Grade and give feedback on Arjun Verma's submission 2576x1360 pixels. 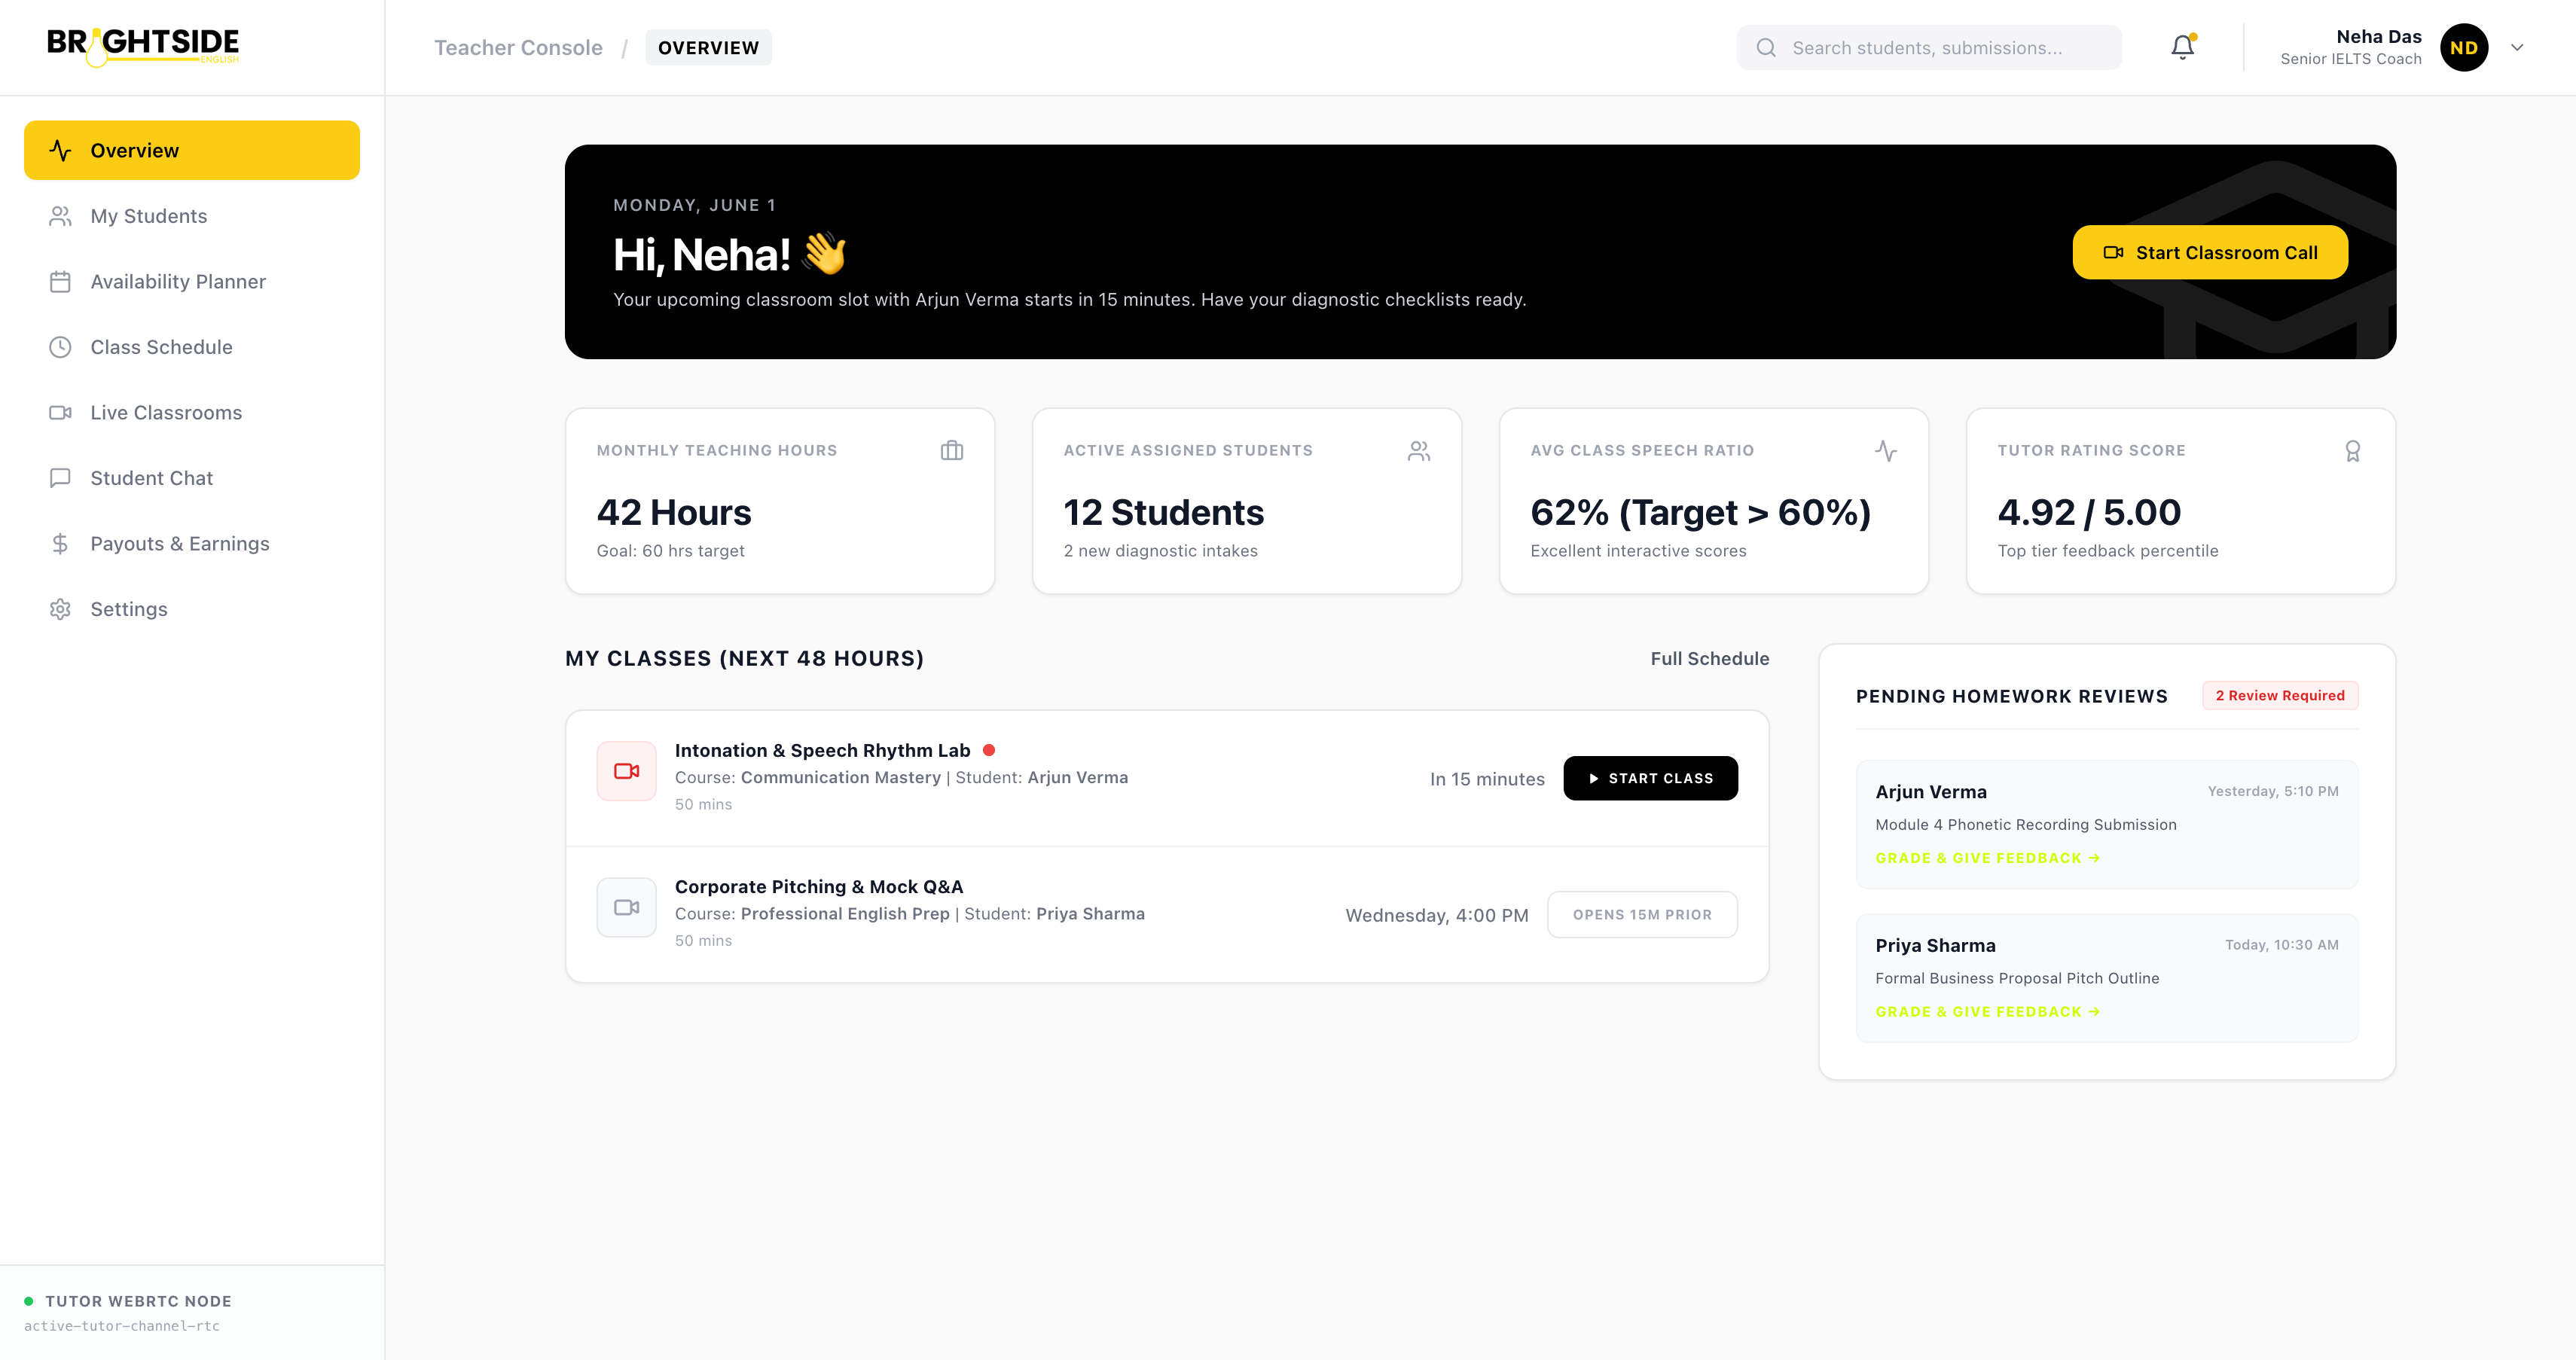click(x=1988, y=858)
